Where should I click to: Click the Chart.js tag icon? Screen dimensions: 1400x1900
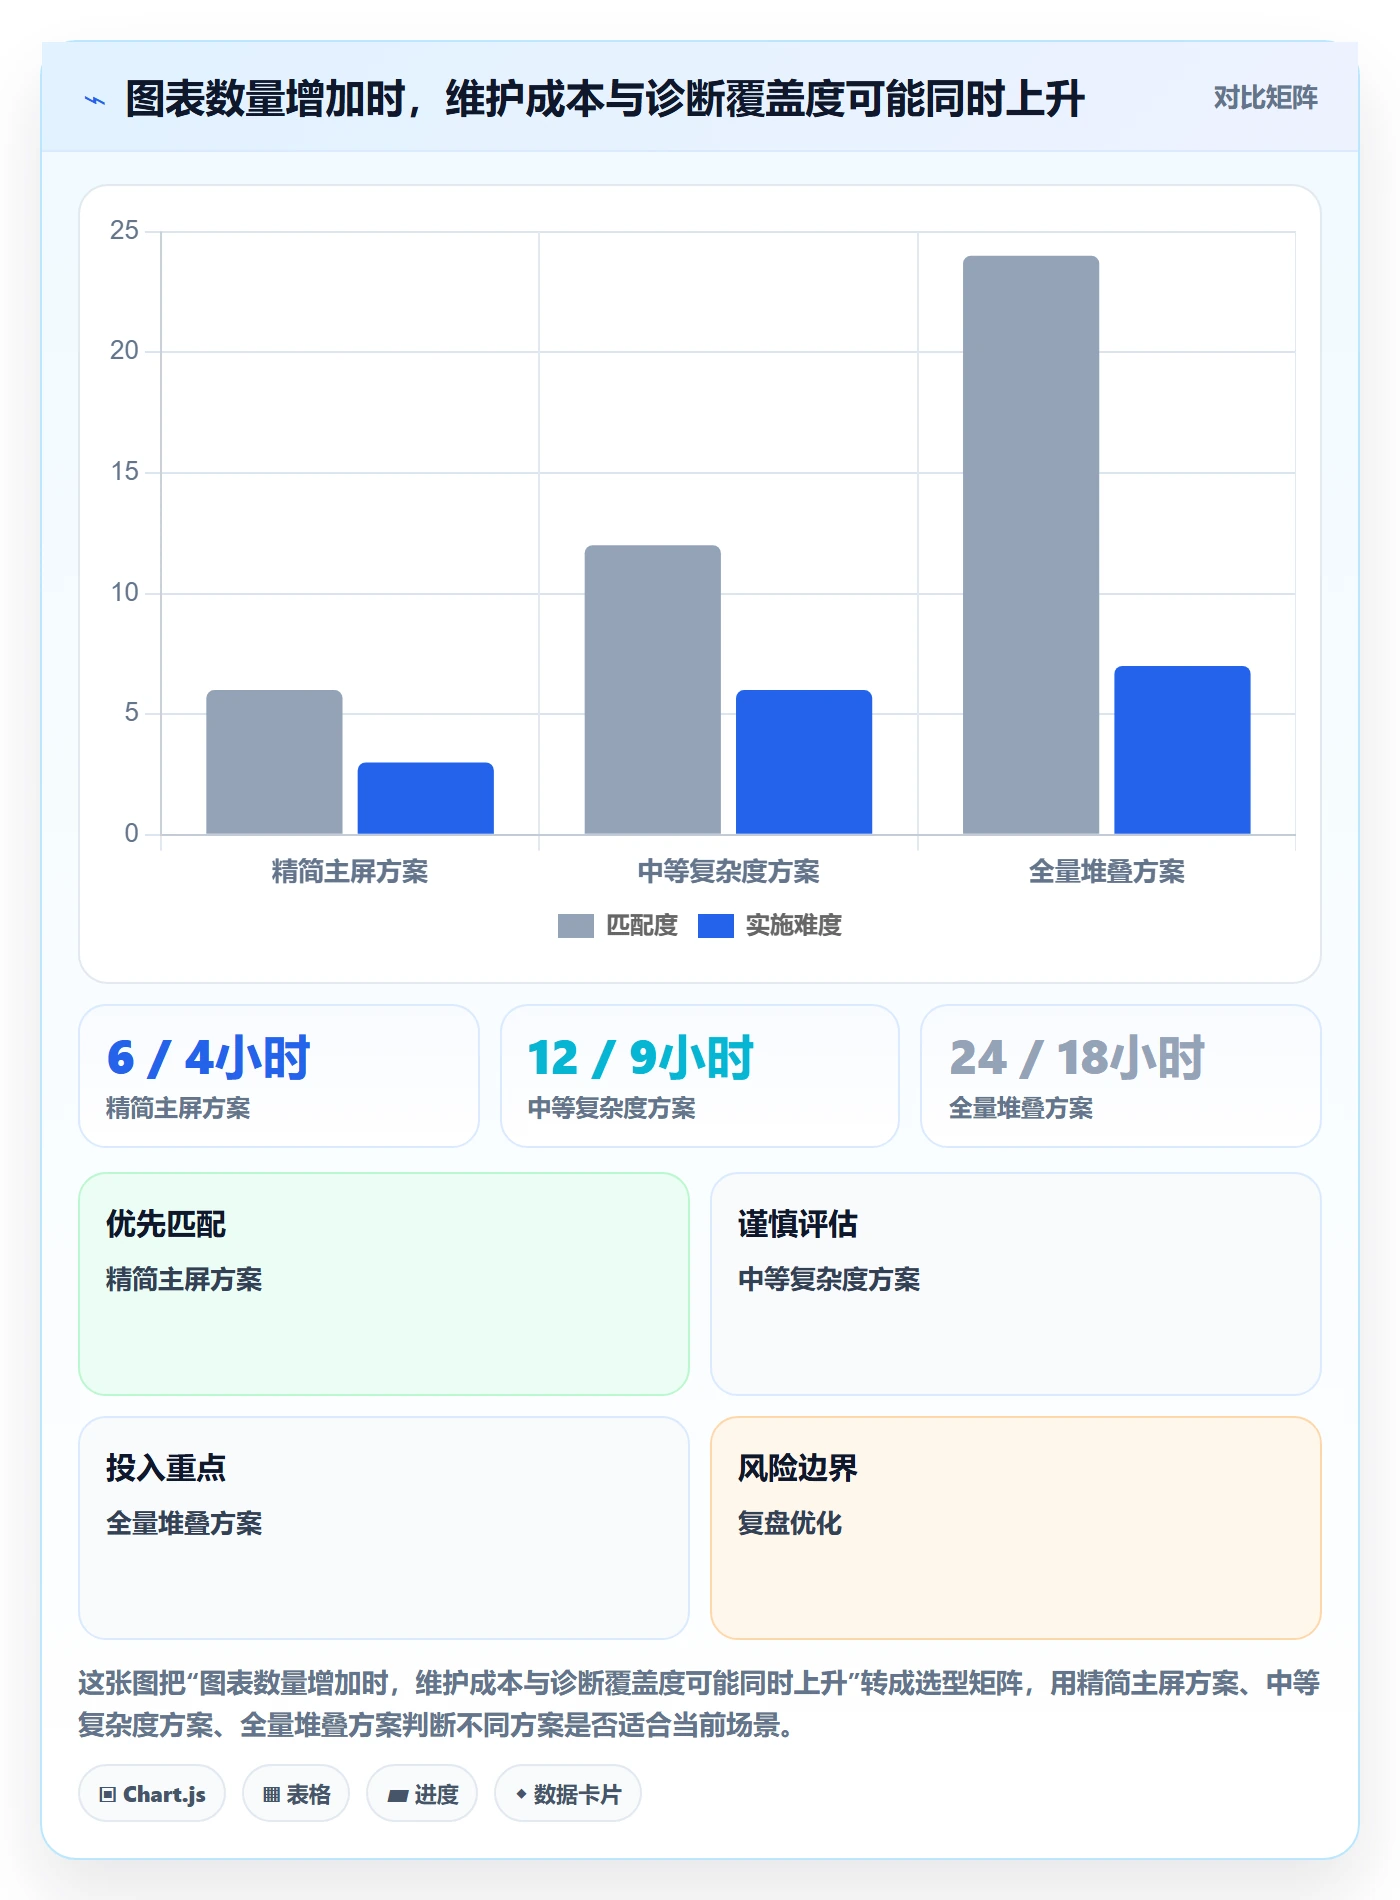tap(108, 1795)
